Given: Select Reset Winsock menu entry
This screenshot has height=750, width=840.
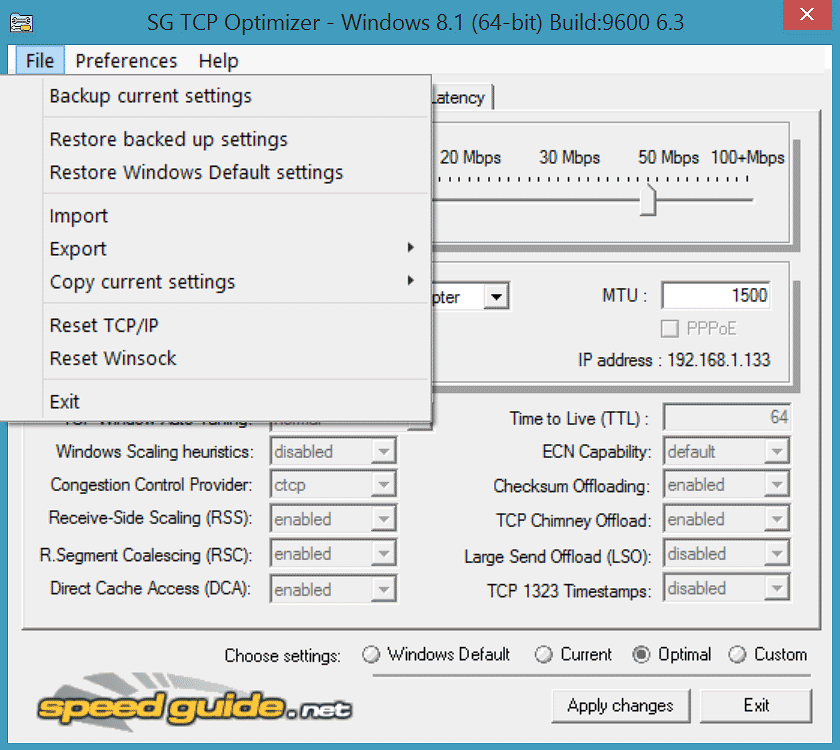Looking at the screenshot, I should pos(216,358).
